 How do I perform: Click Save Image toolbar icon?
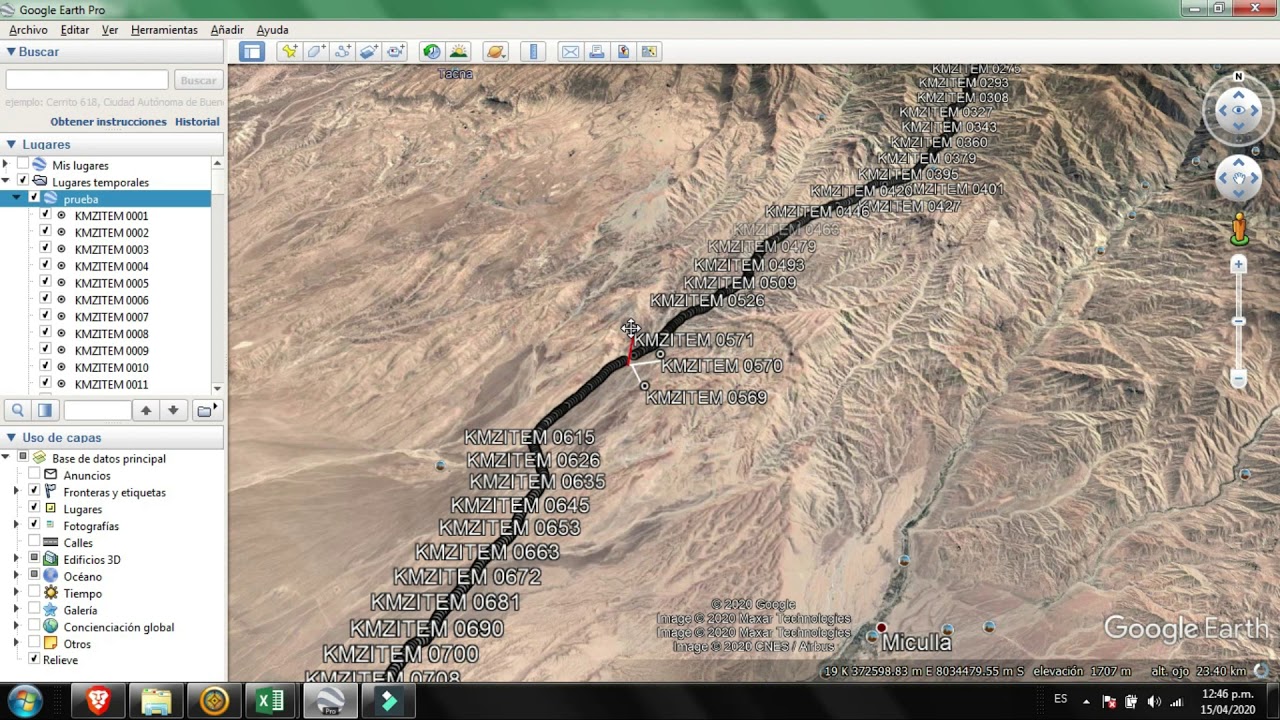623,52
